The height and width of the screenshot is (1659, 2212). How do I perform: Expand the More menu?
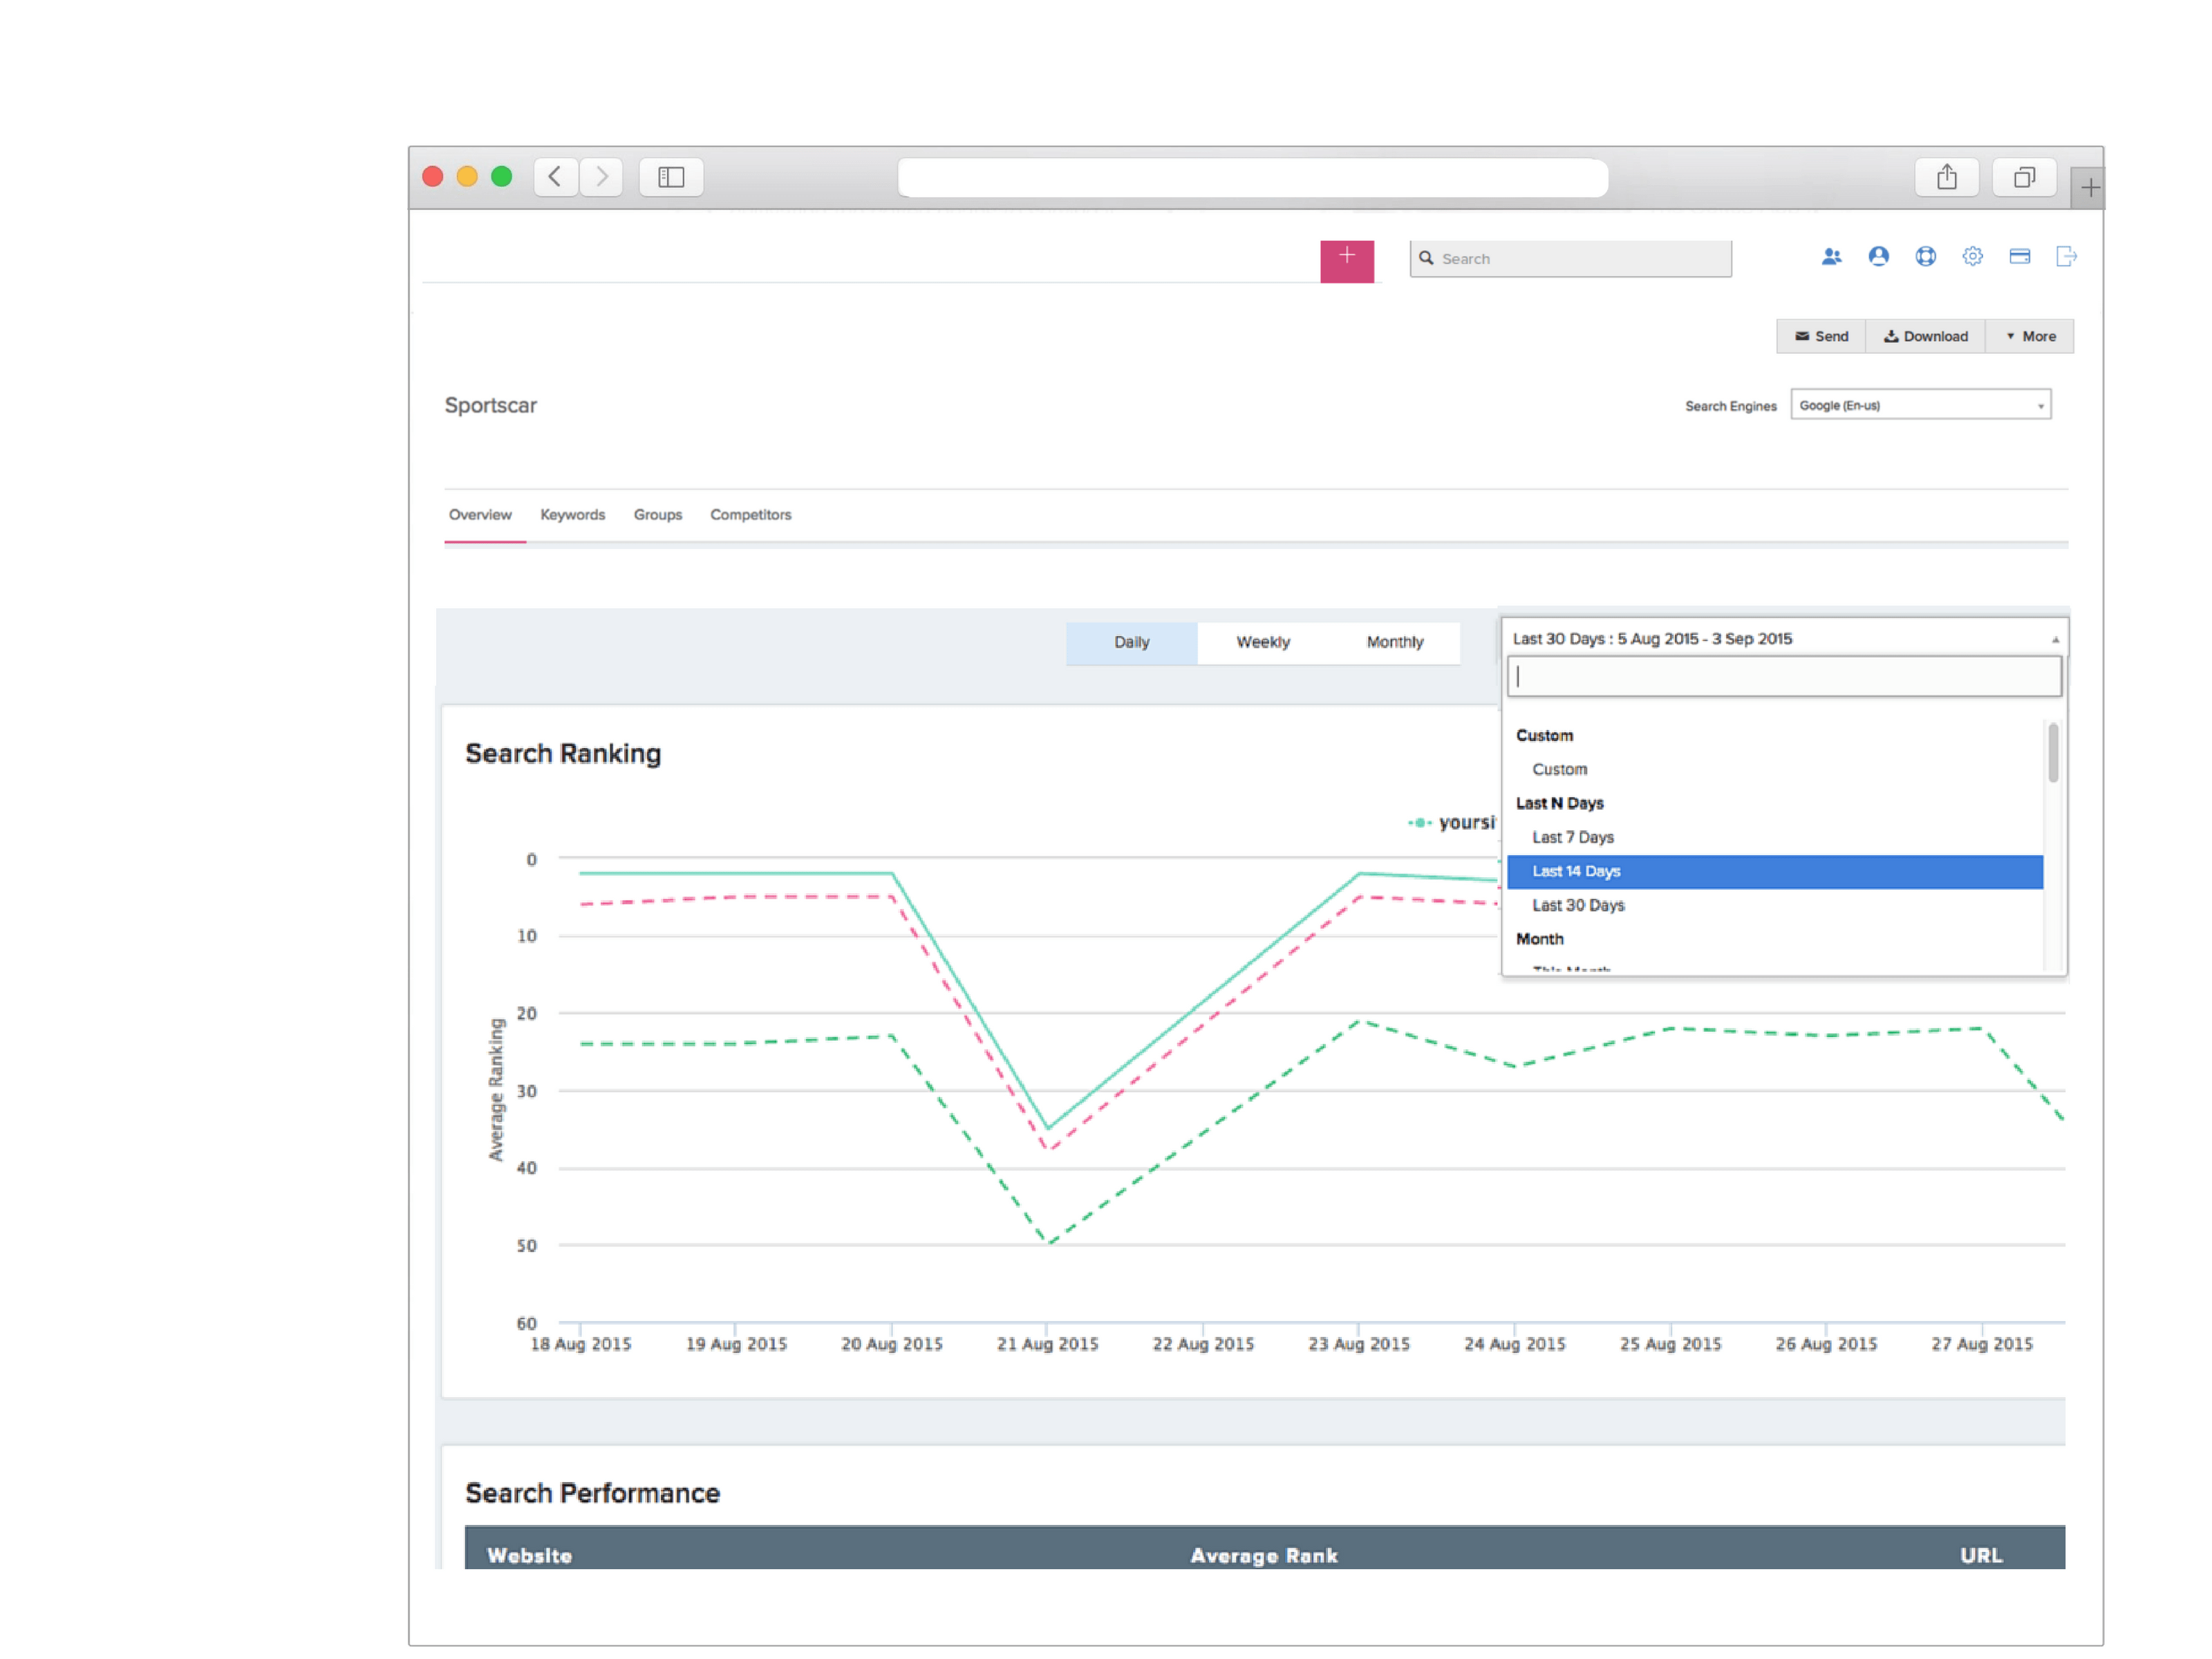click(2030, 336)
